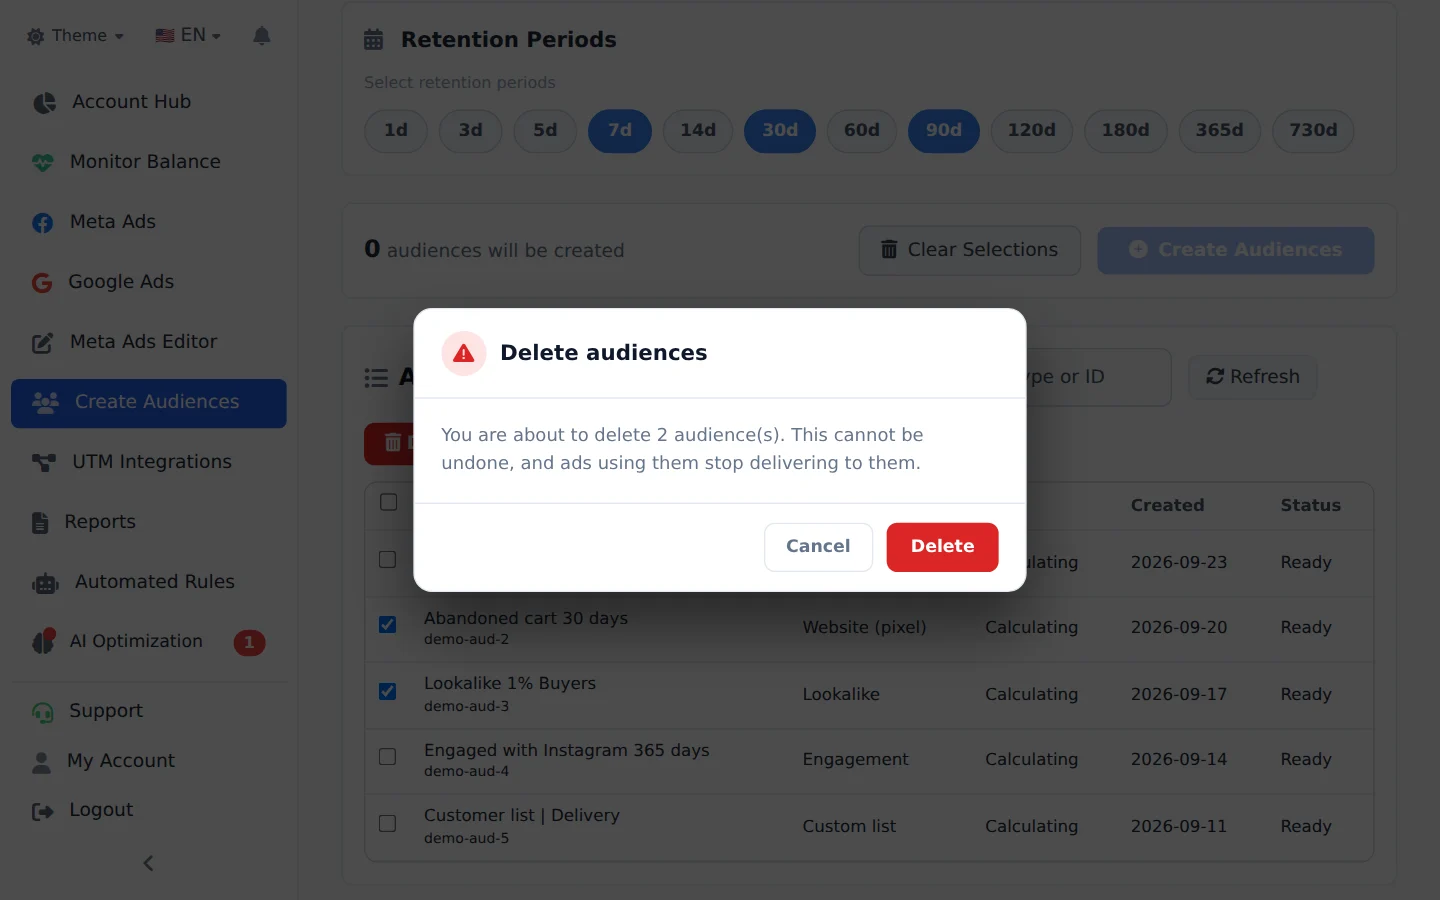1440x900 pixels.
Task: Click the AI Optimization brain icon
Action: 43,642
